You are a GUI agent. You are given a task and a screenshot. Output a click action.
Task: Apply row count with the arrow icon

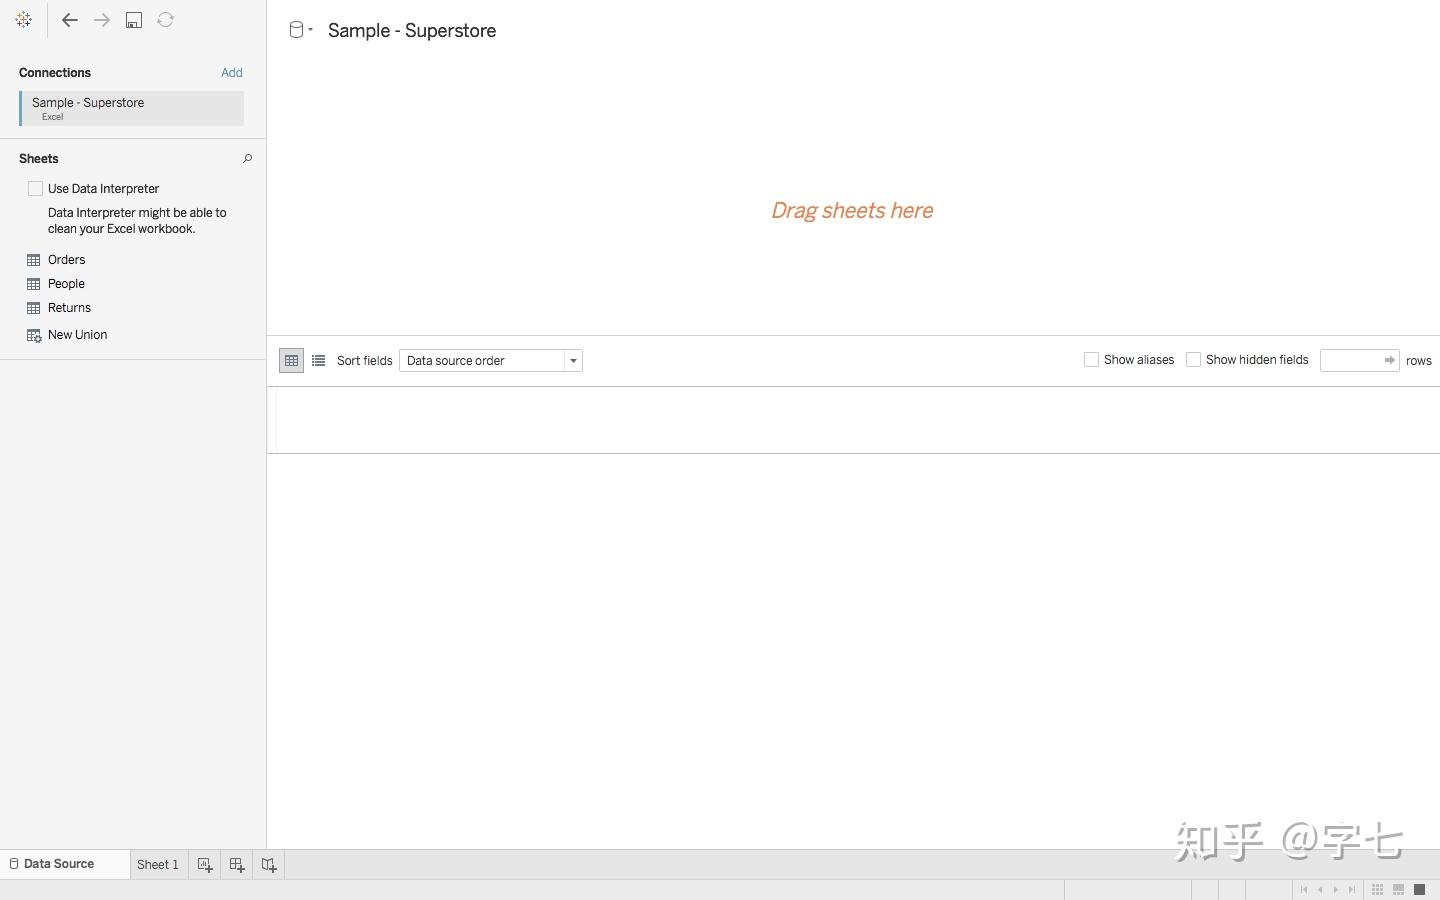pyautogui.click(x=1389, y=360)
